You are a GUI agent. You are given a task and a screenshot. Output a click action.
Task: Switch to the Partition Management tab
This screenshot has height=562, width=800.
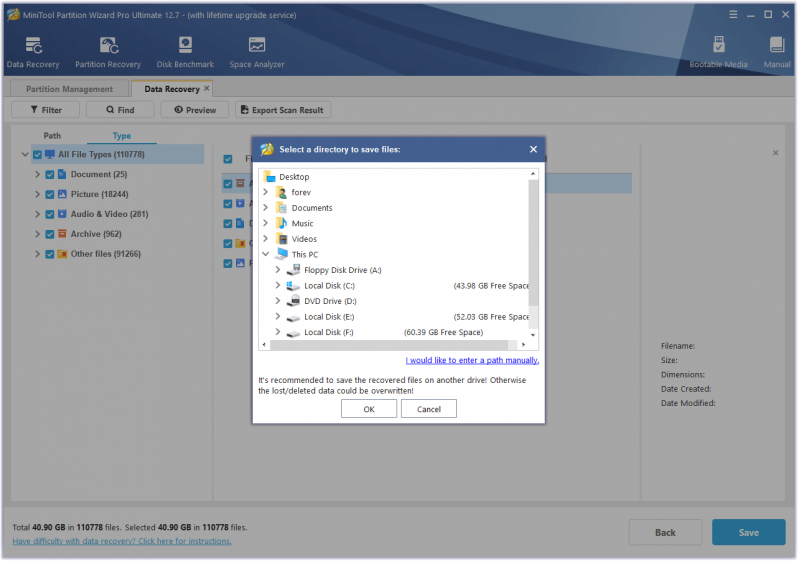70,89
